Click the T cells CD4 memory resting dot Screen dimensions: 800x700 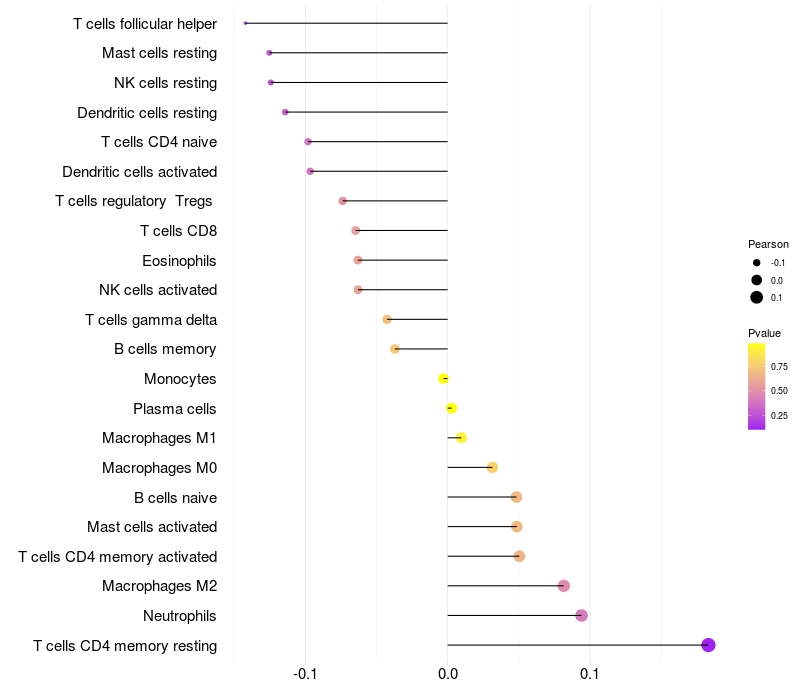pyautogui.click(x=708, y=645)
